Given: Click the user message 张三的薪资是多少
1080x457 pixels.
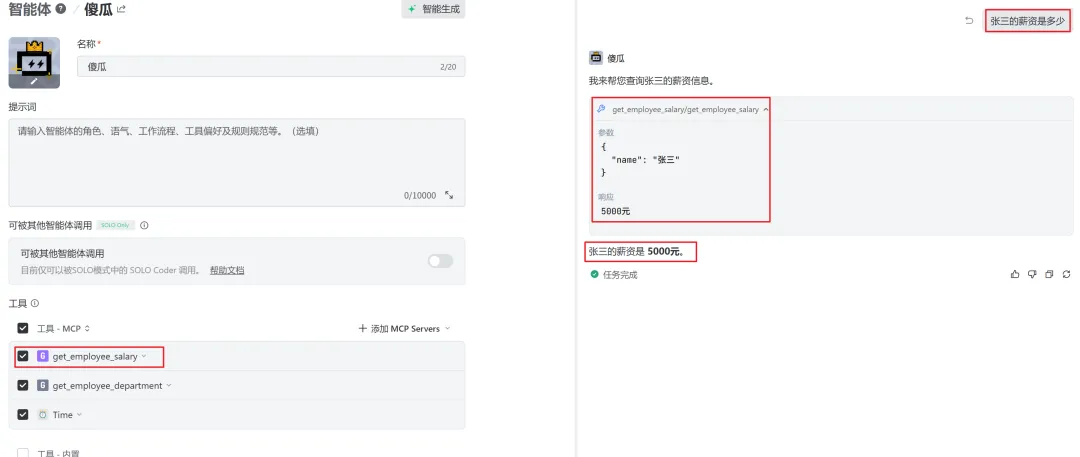Looking at the screenshot, I should [1027, 21].
